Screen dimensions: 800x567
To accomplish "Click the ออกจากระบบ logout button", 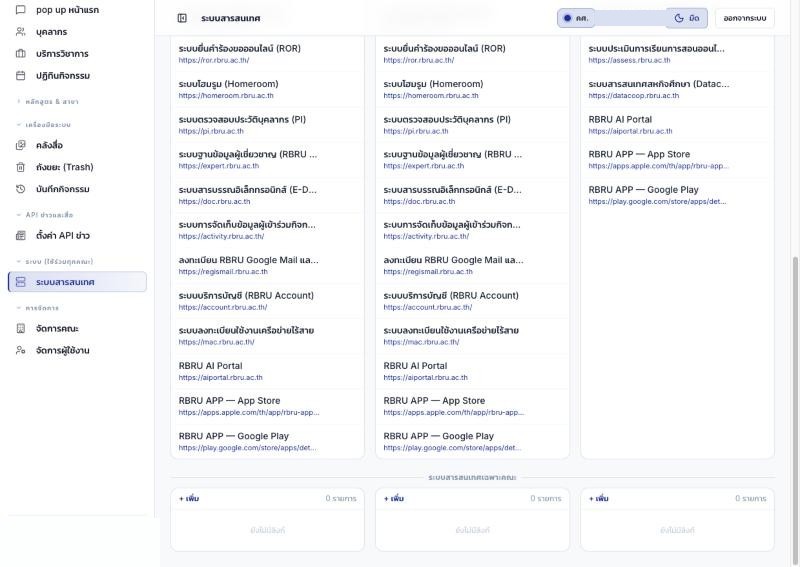I will (x=744, y=18).
